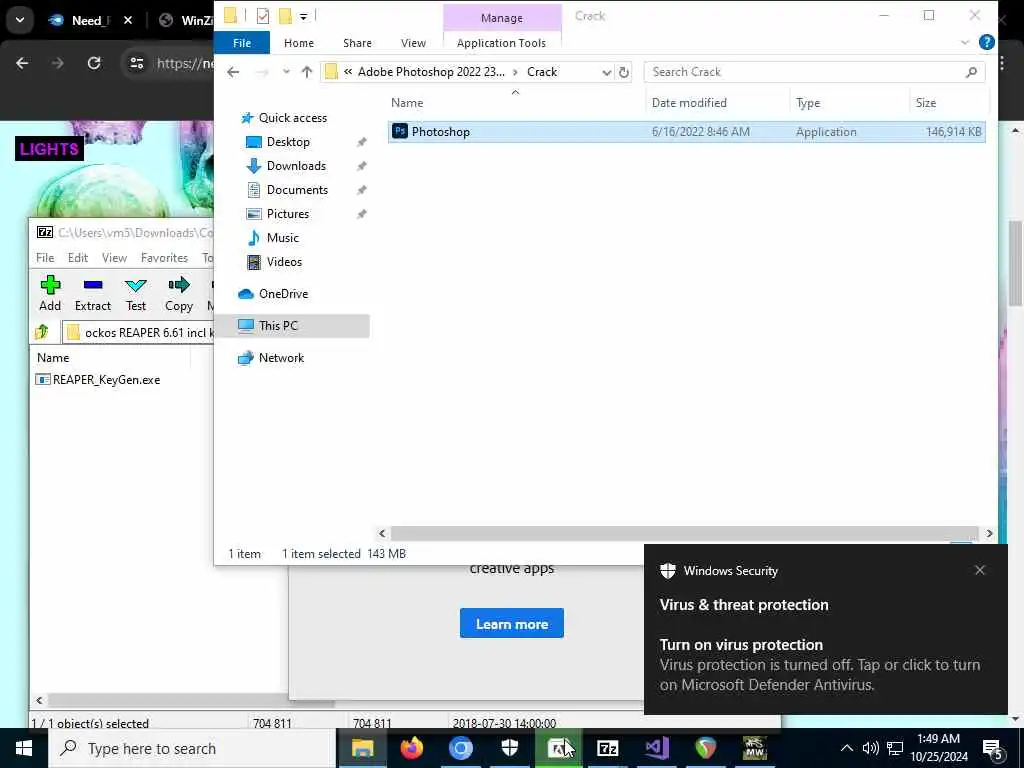The image size is (1024, 768).
Task: Select the Manage contextual tab
Action: click(502, 18)
